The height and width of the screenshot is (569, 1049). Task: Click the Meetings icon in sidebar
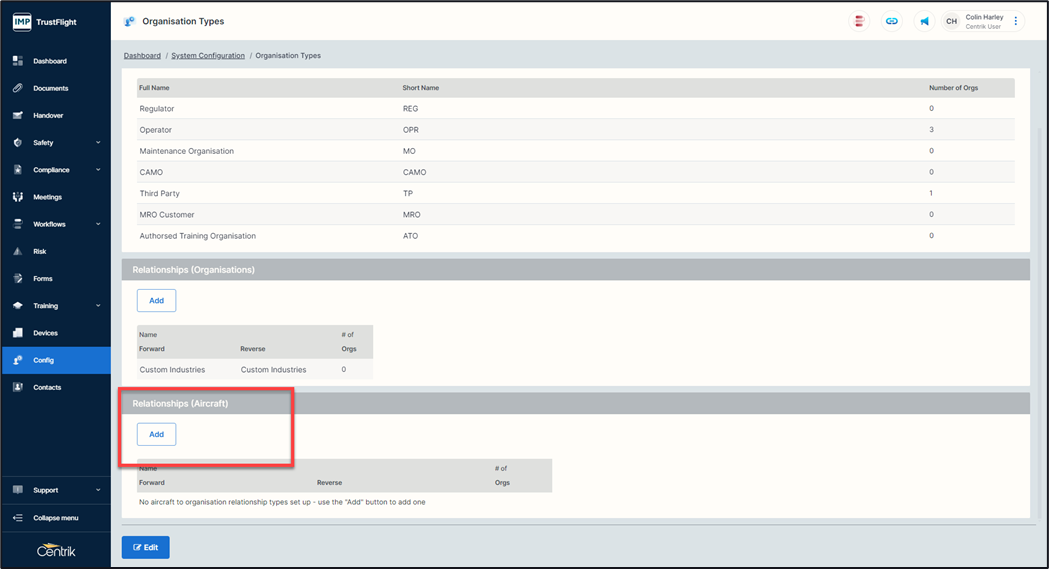point(18,197)
